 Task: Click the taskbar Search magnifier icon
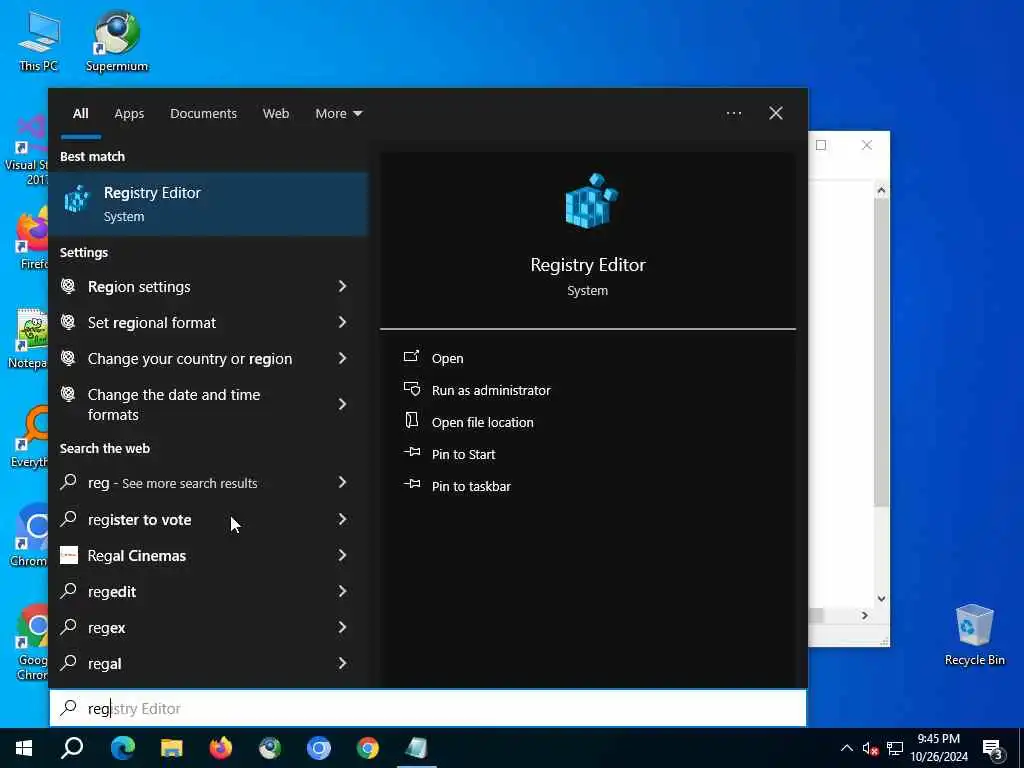click(72, 748)
